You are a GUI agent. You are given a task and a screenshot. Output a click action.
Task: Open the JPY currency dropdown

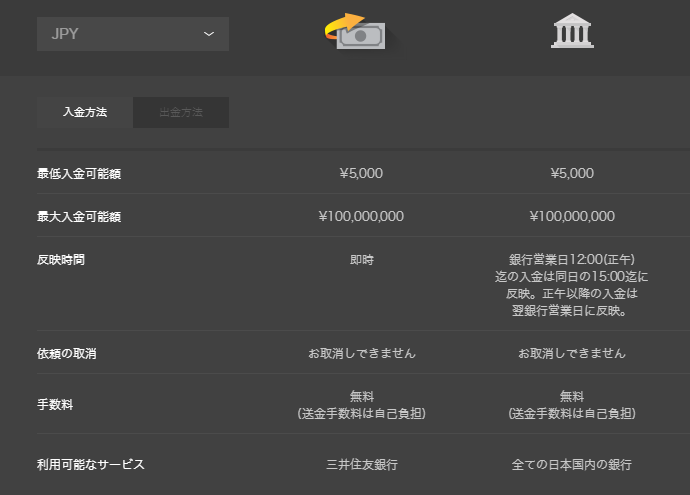[133, 34]
